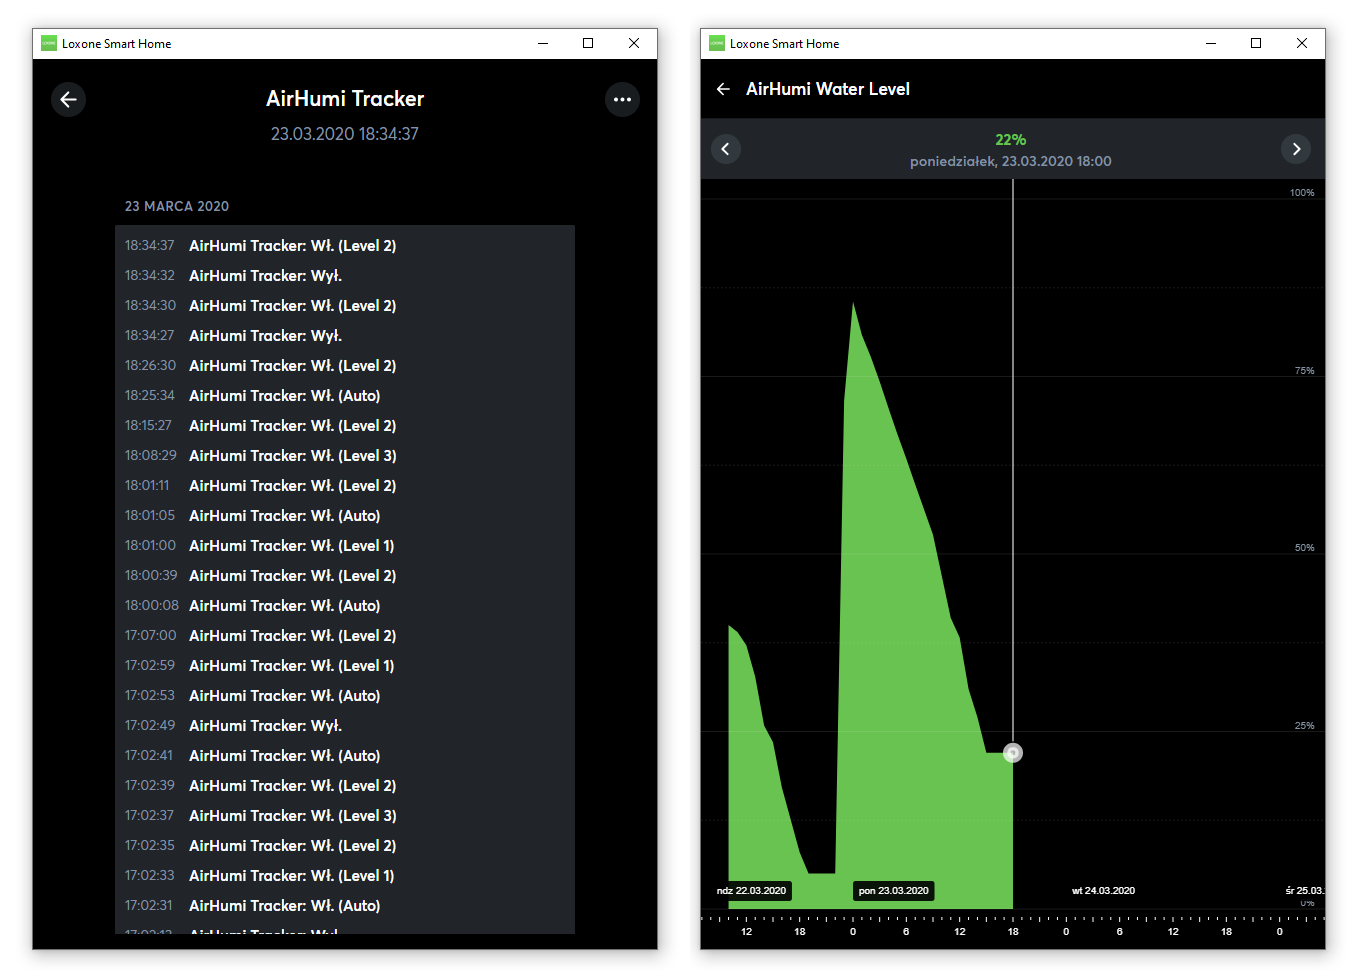The image size is (1355, 979).
Task: Select the 17:02:49 Wył. entry
Action: coord(345,726)
